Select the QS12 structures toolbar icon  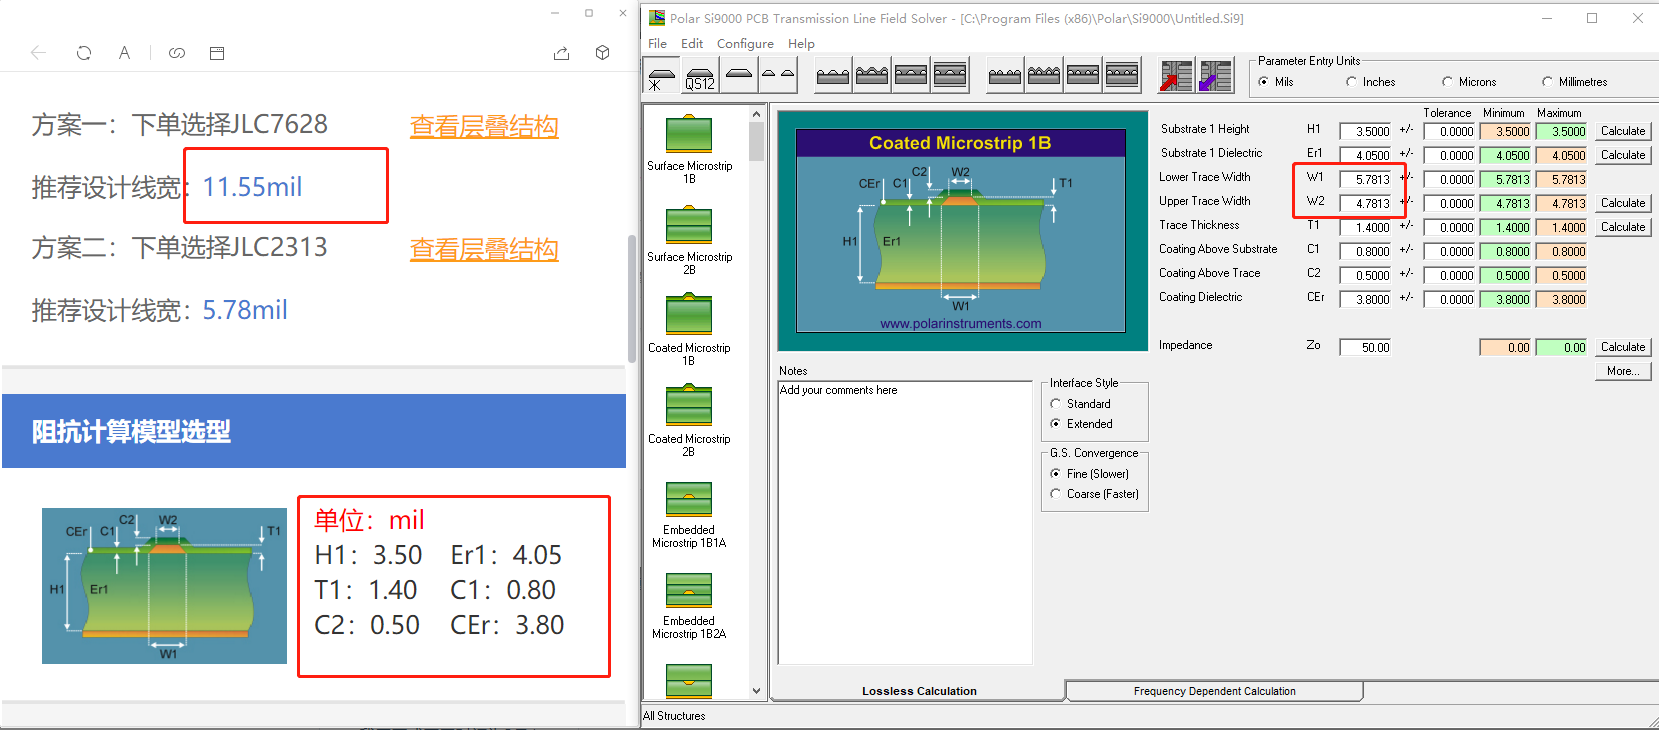700,76
